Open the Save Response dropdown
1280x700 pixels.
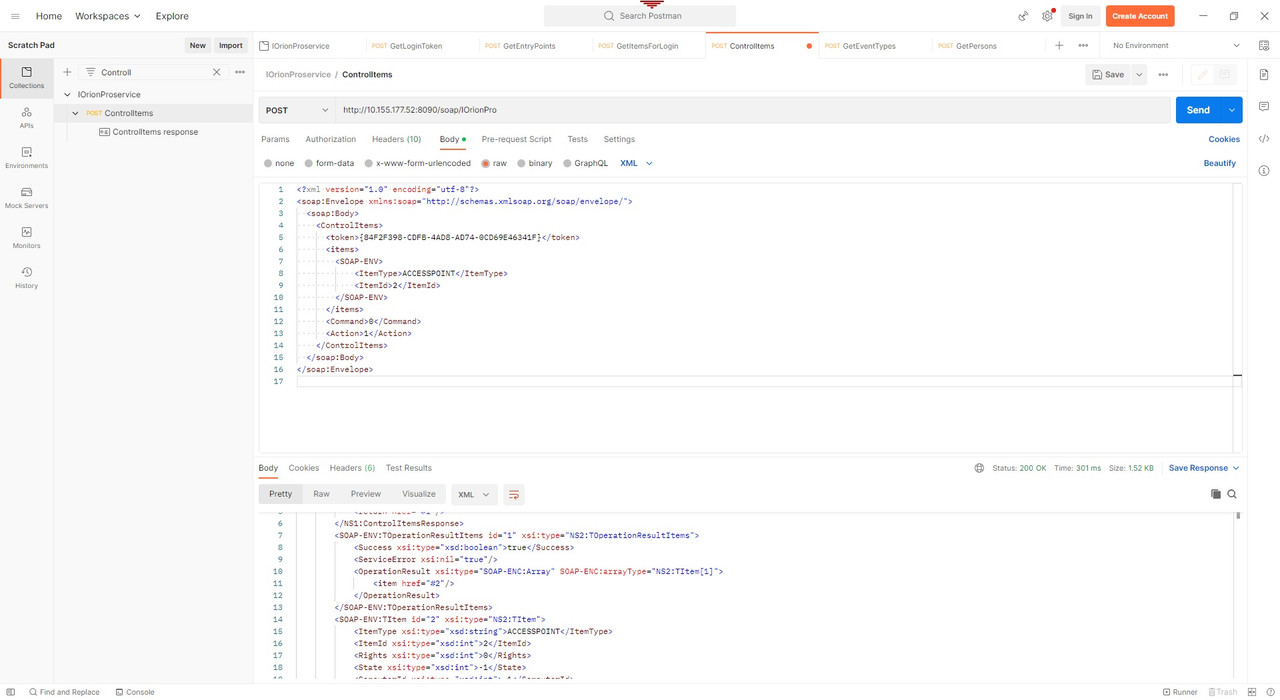(1204, 468)
